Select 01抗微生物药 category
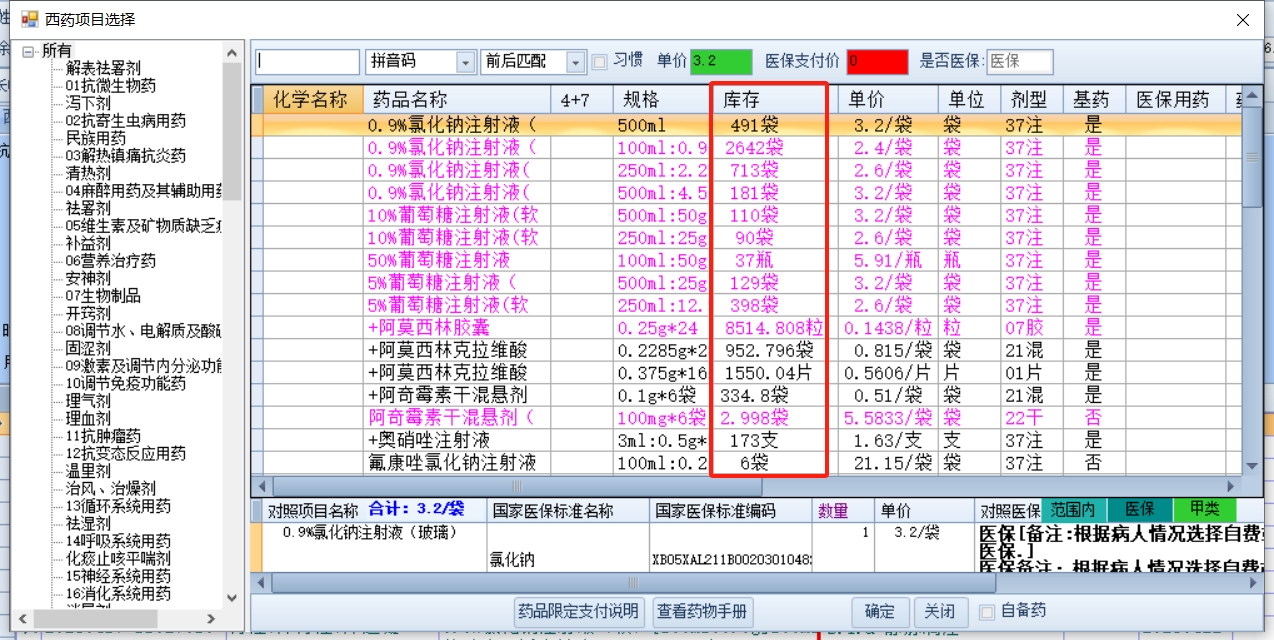The width and height of the screenshot is (1274, 640). [110, 86]
